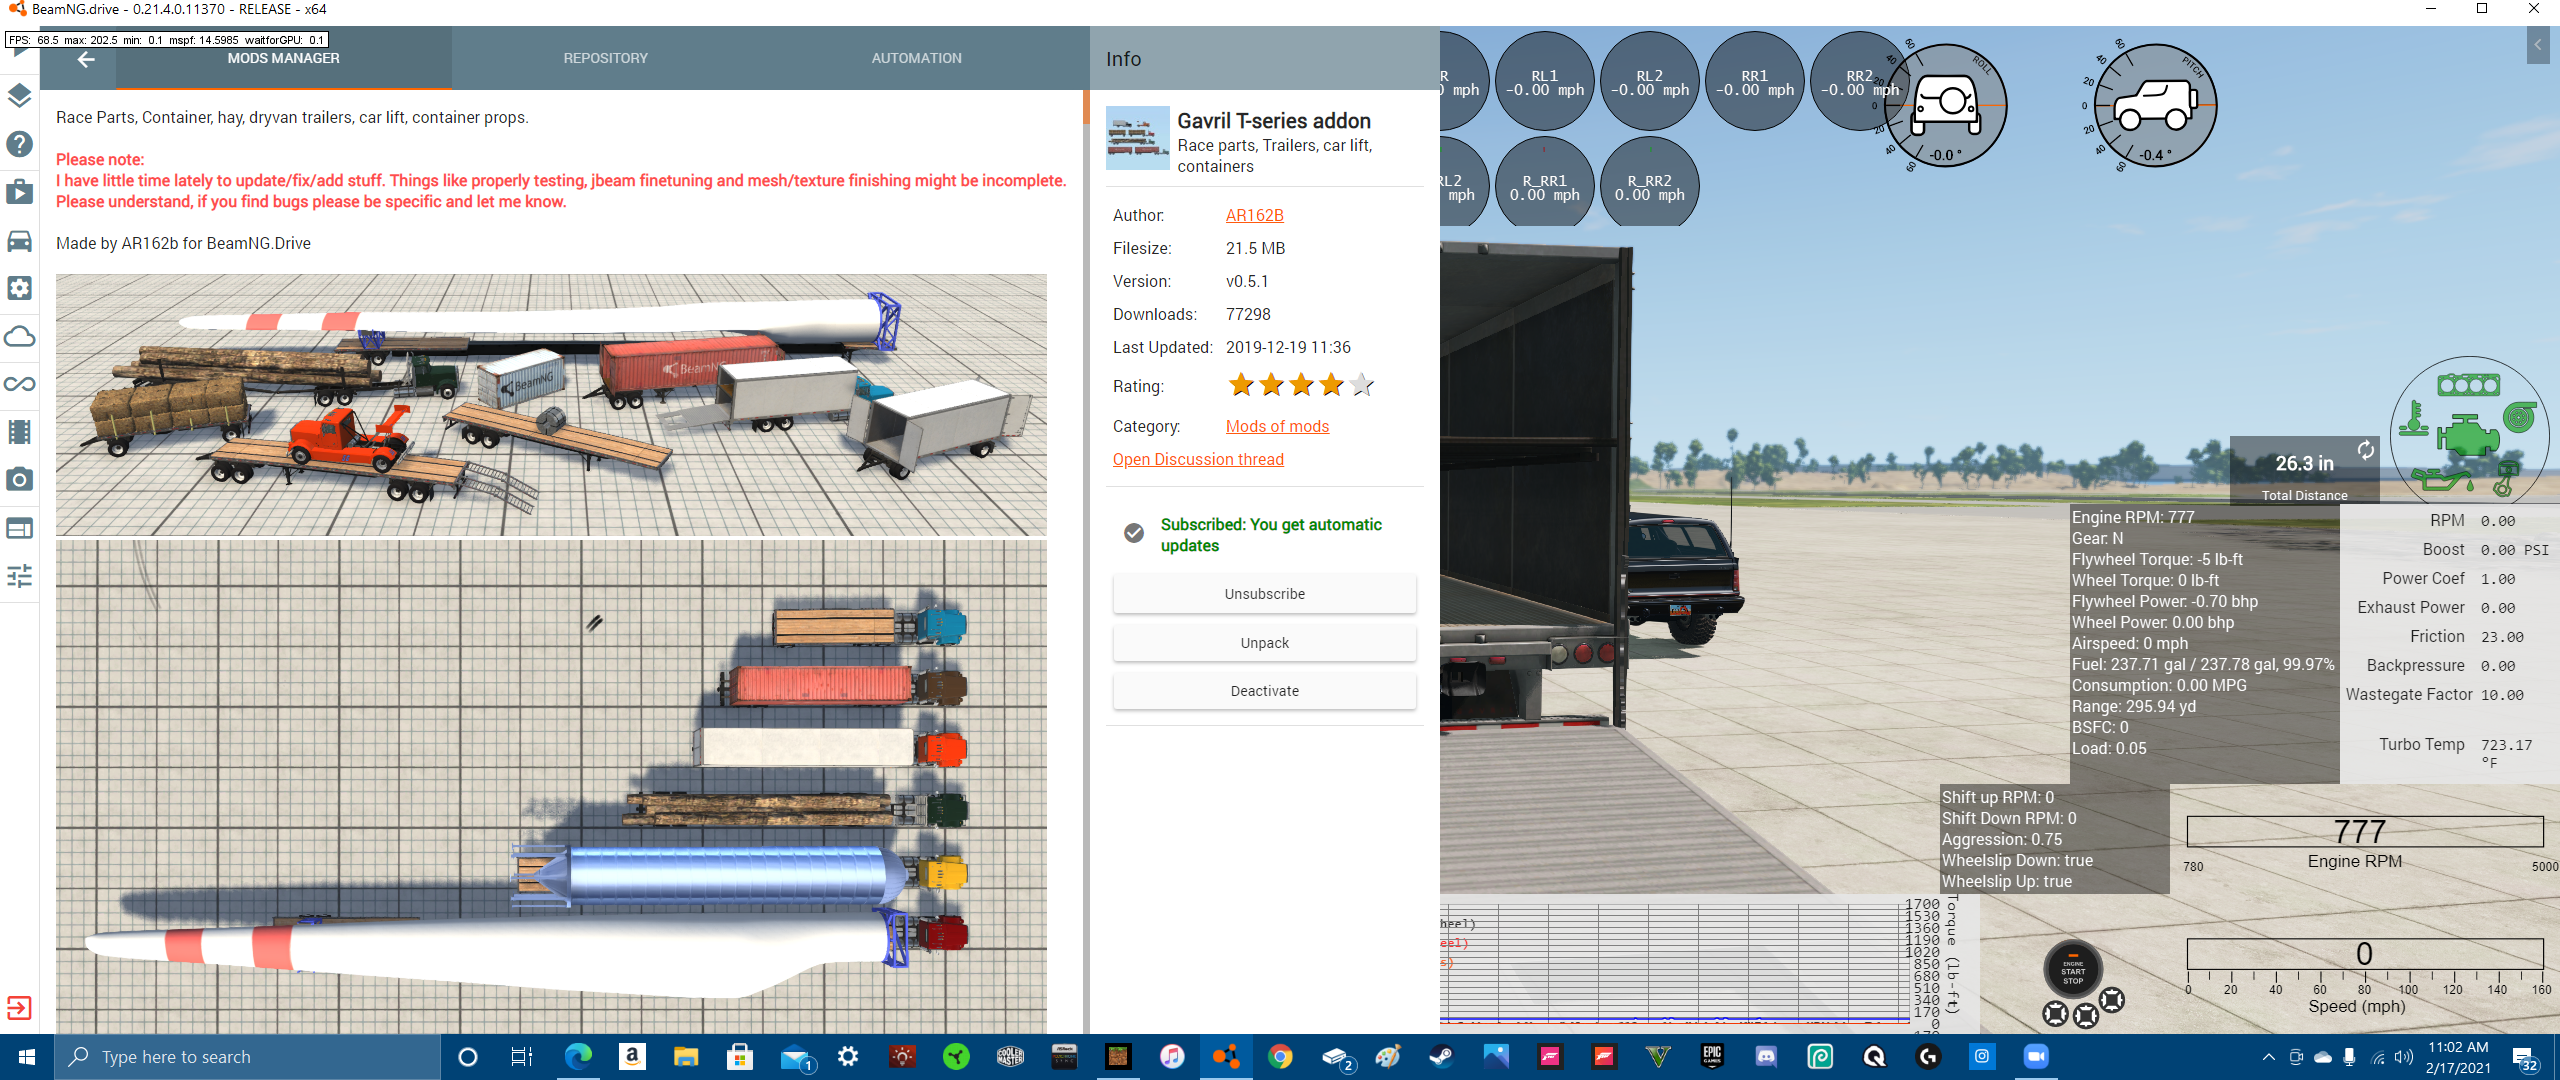The width and height of the screenshot is (2560, 1080).
Task: Click the Roll angle gauge
Action: [1945, 106]
